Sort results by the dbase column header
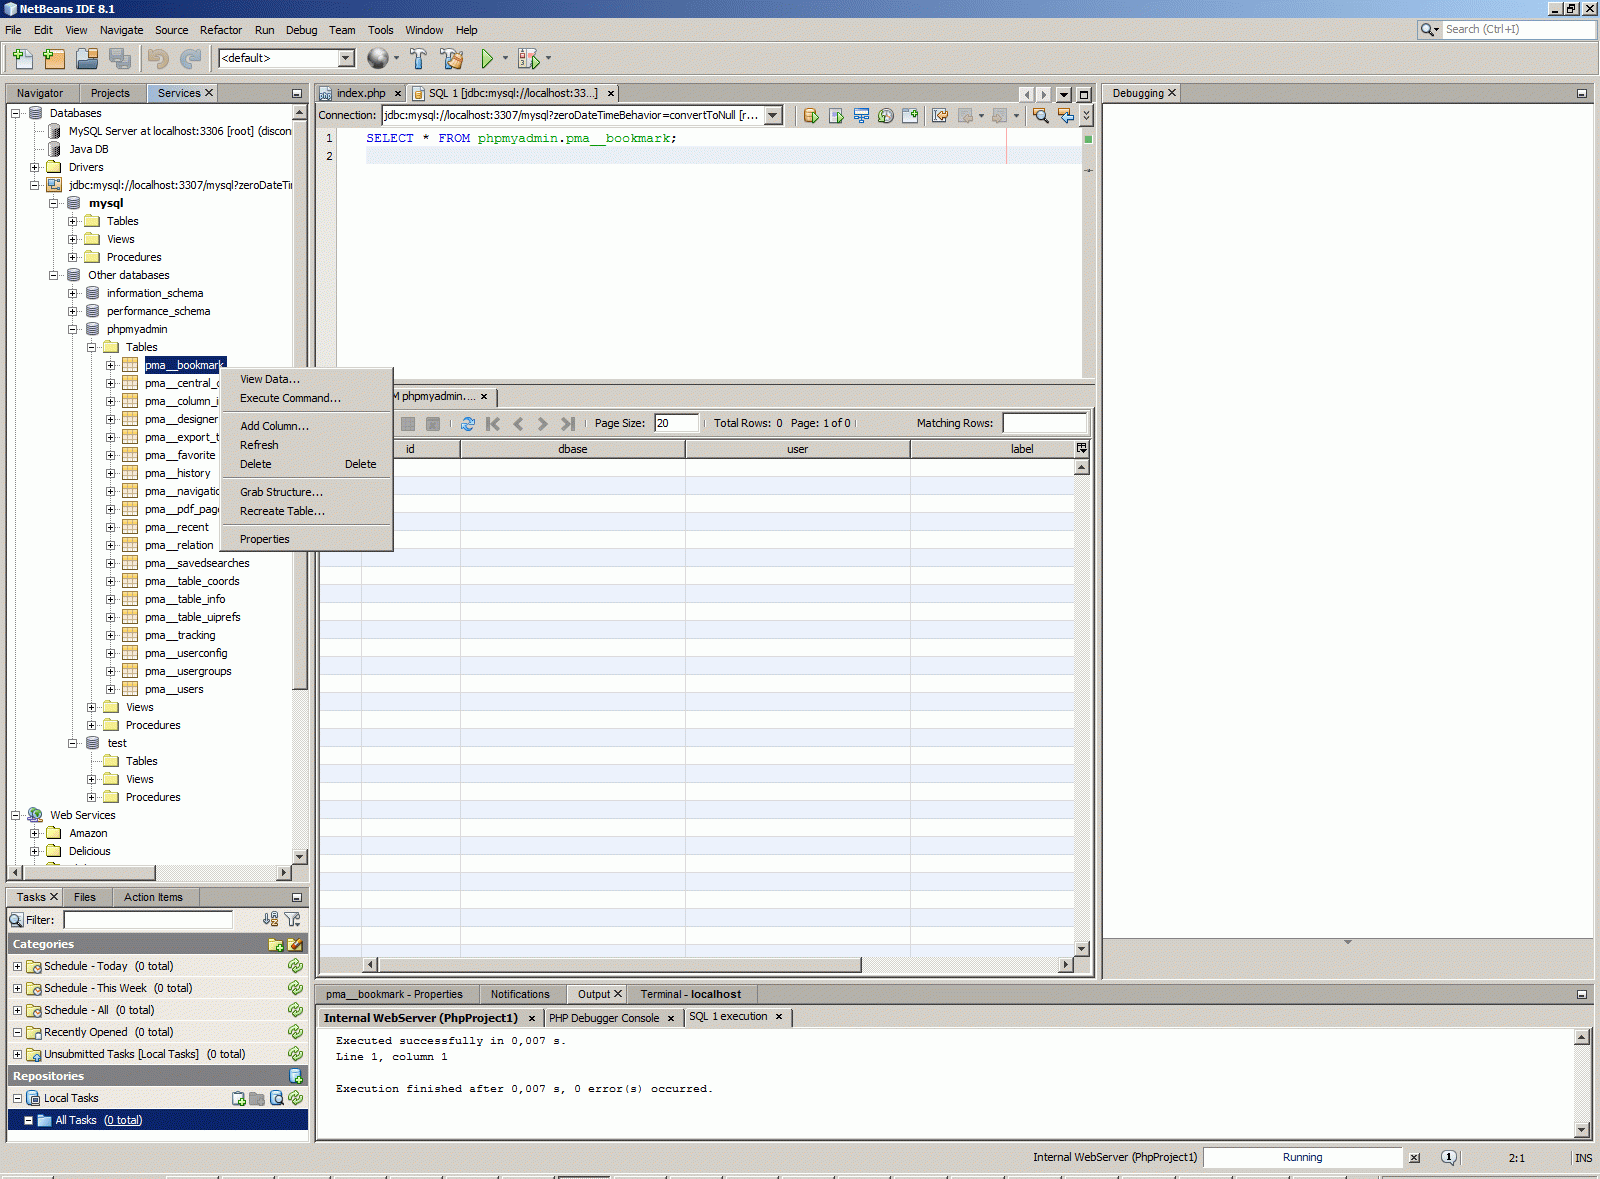Viewport: 1600px width, 1179px height. (573, 449)
